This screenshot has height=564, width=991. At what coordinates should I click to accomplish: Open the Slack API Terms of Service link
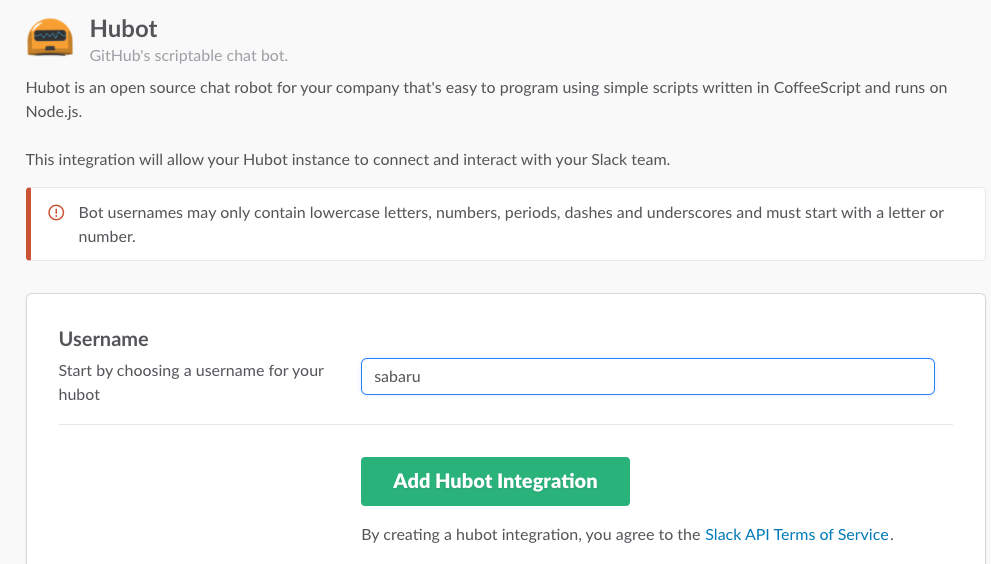796,534
